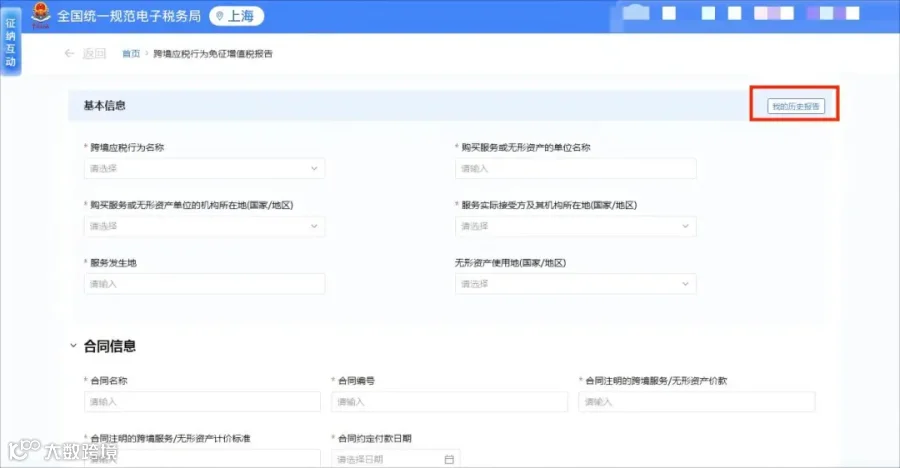Navigate to 首页 breadcrumb

131,53
